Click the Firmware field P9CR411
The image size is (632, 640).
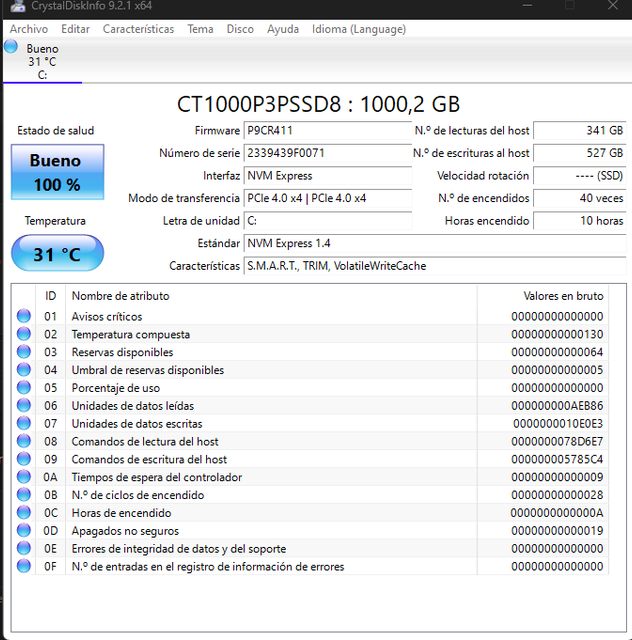(x=328, y=131)
